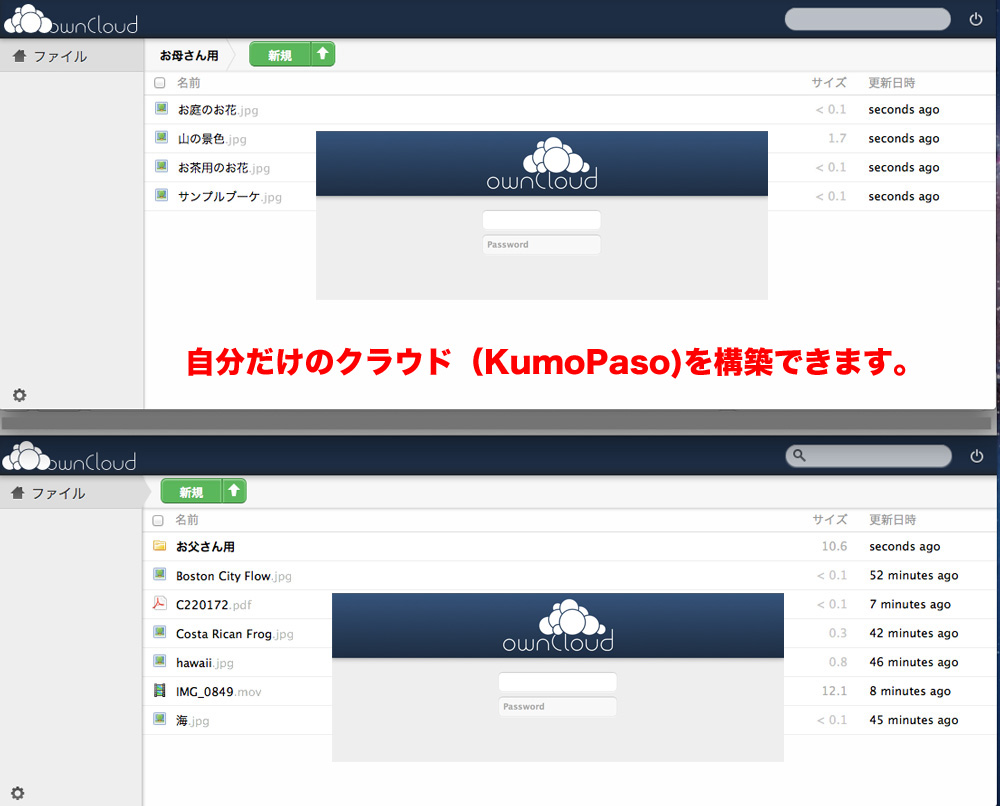Open IMG_0849.mov file
1000x806 pixels.
coord(219,691)
